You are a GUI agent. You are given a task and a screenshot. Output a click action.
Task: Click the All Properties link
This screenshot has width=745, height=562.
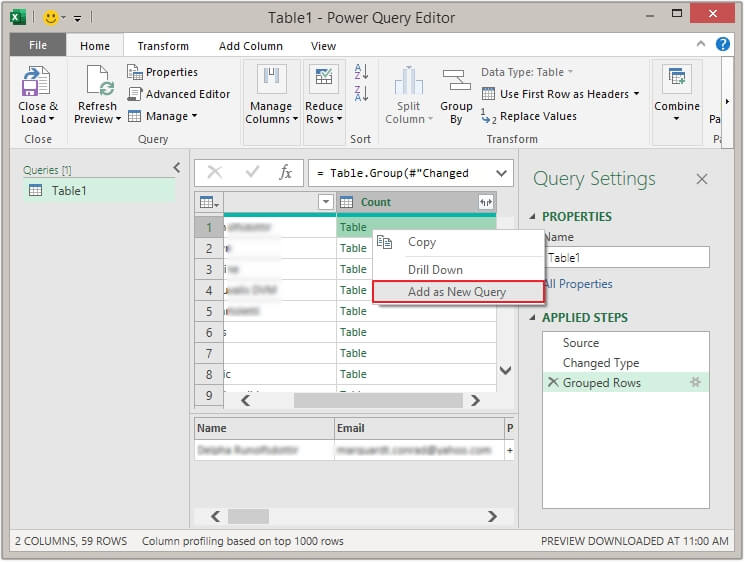tap(577, 284)
